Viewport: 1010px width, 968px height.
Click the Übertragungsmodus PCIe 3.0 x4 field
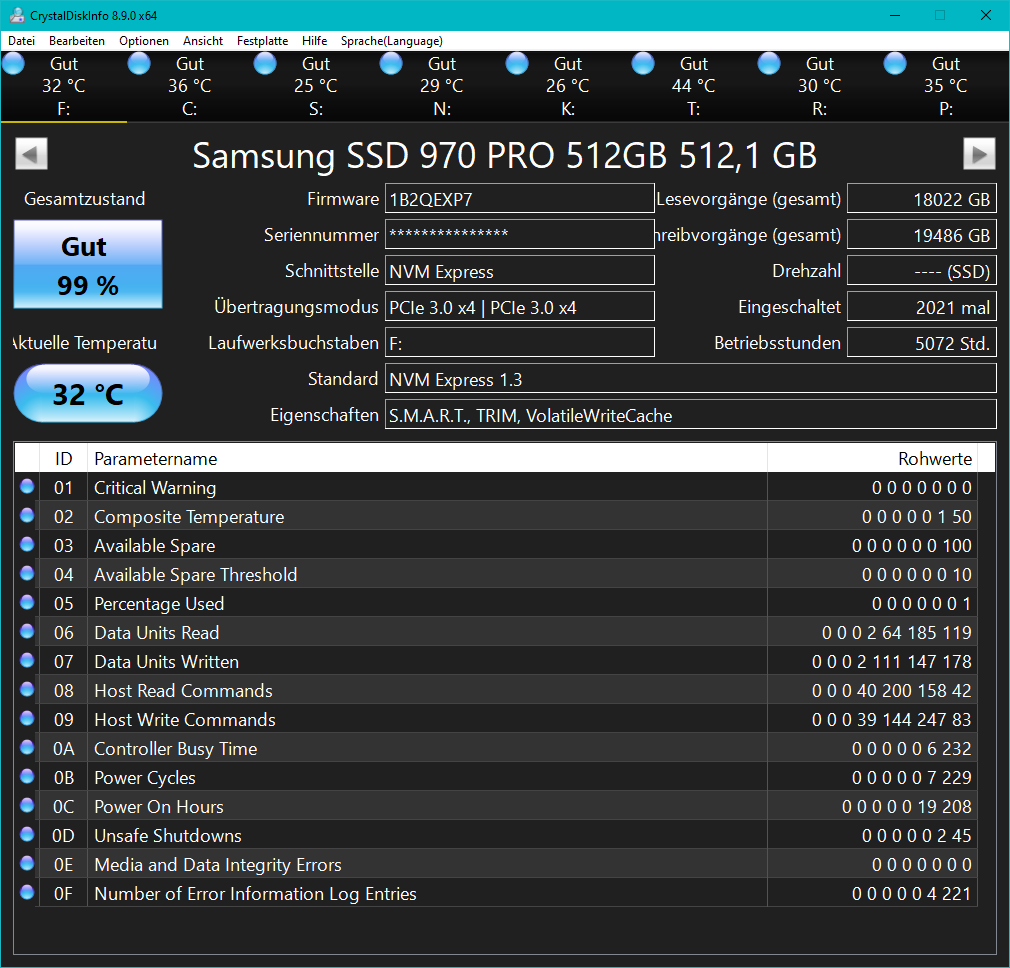tap(520, 307)
